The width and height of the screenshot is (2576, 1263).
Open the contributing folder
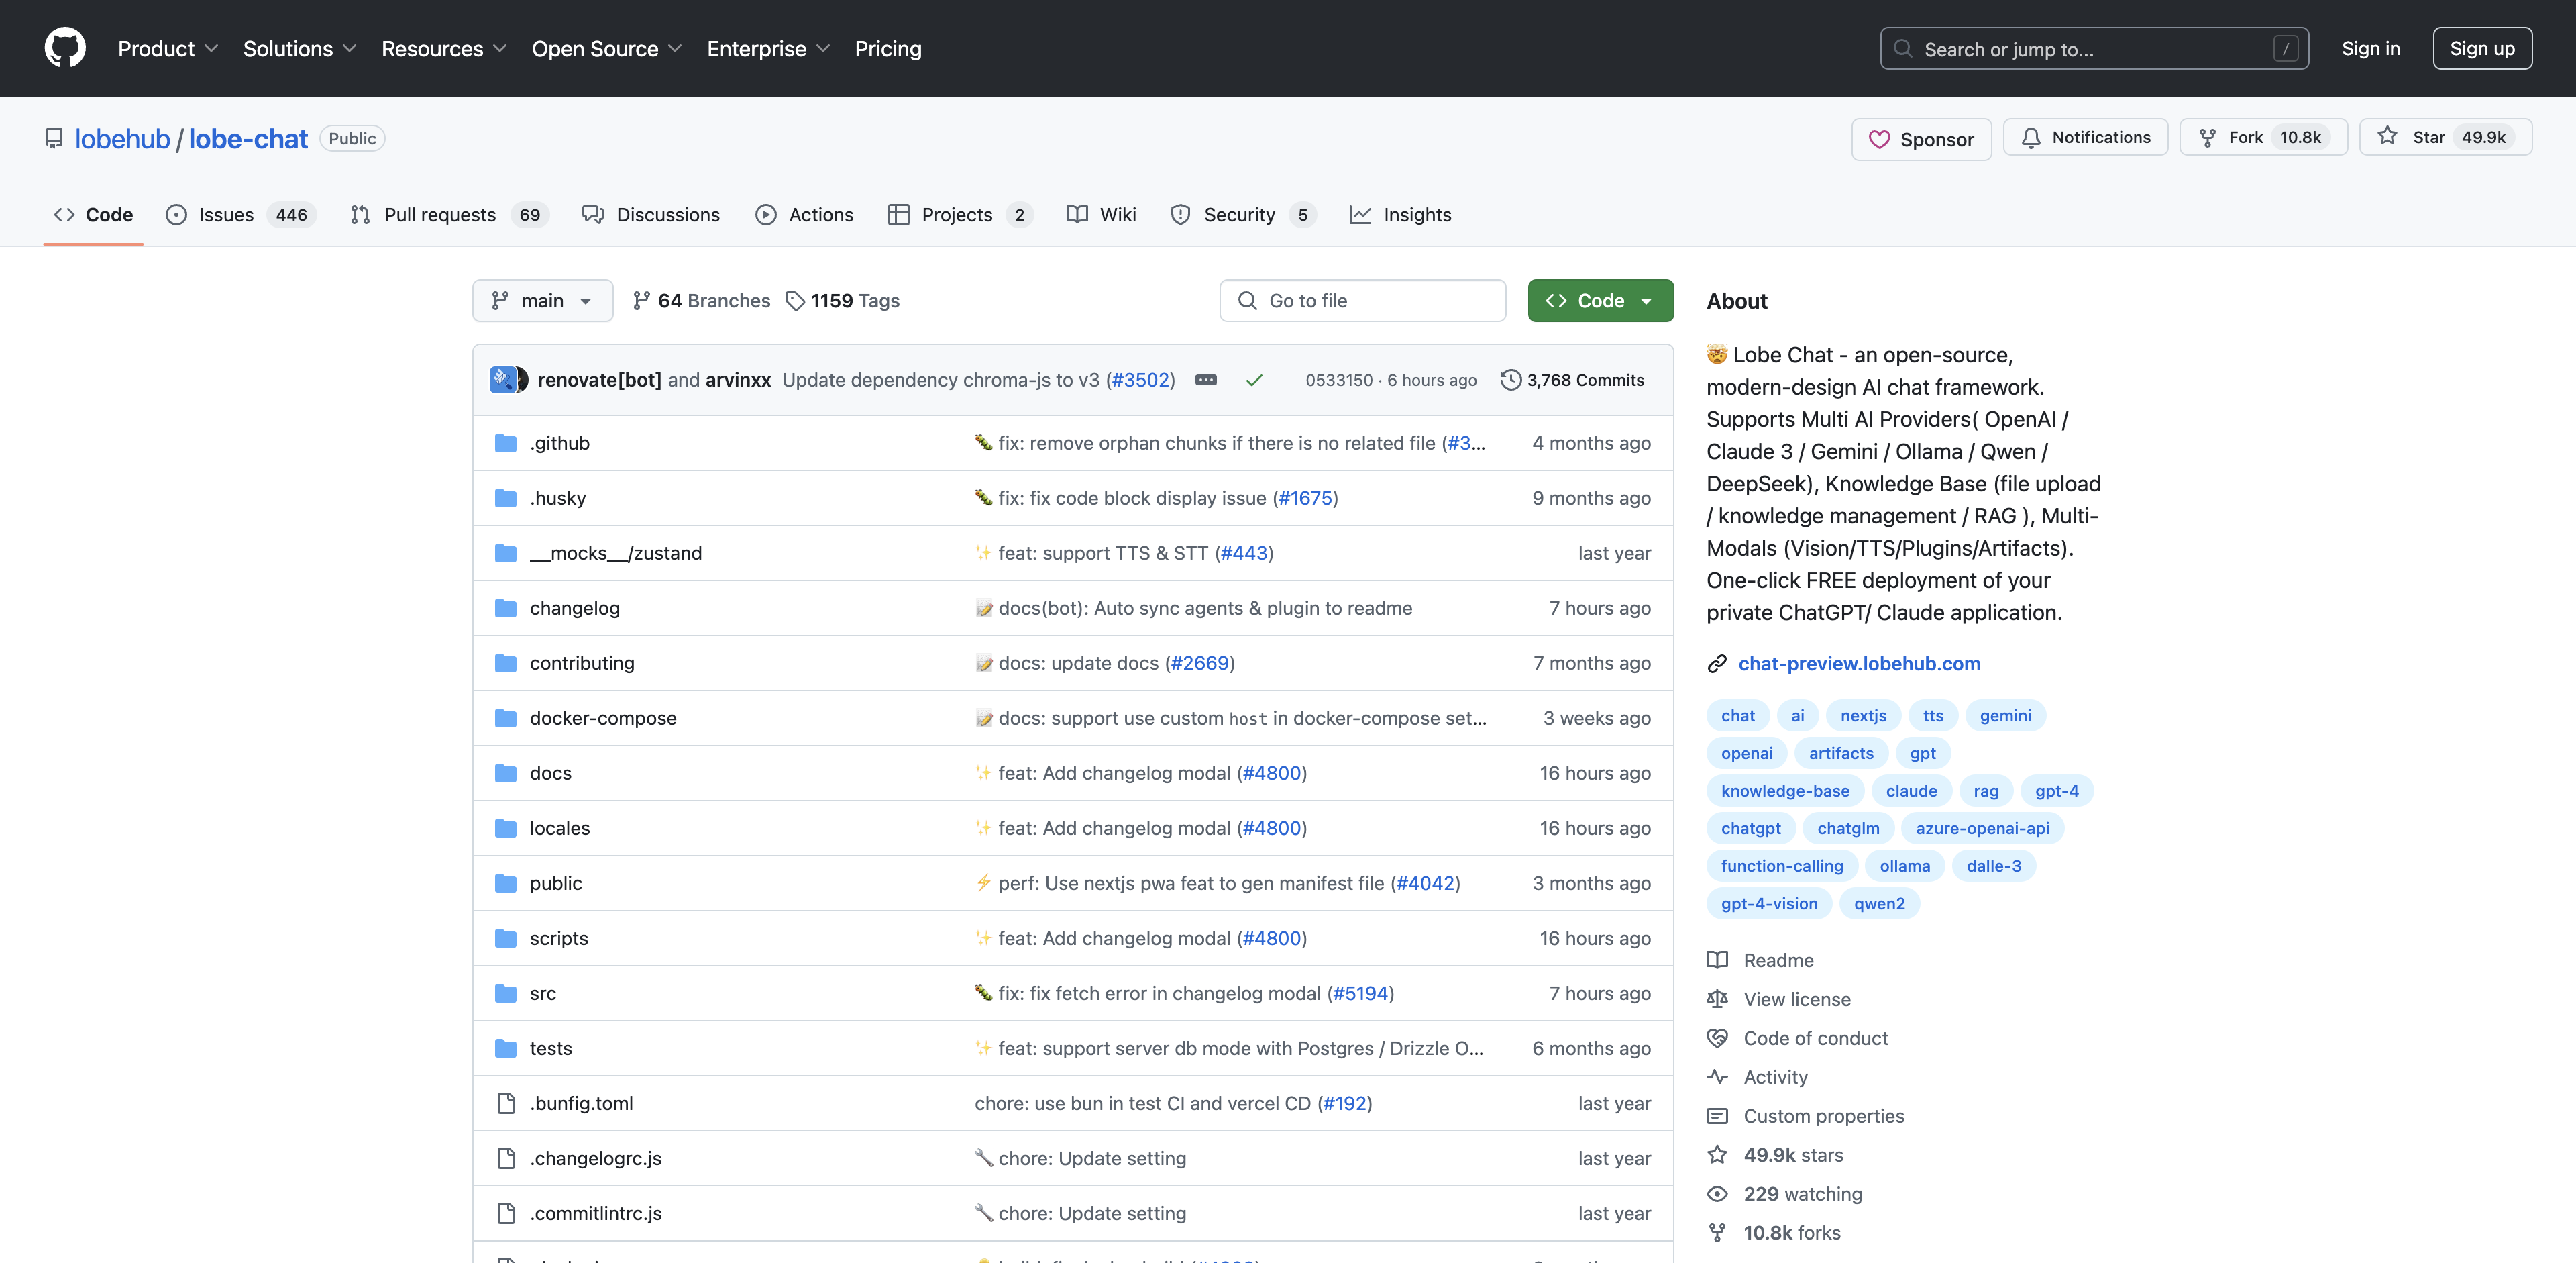(582, 662)
